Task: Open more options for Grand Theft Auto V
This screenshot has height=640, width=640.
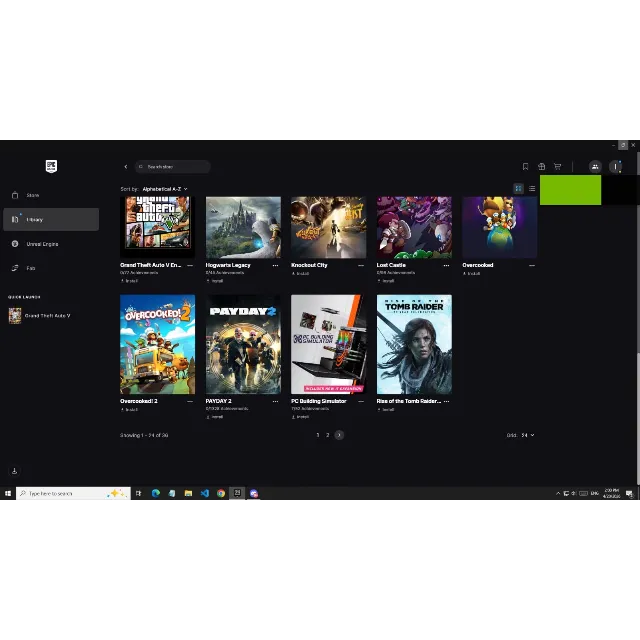Action: pyautogui.click(x=190, y=265)
